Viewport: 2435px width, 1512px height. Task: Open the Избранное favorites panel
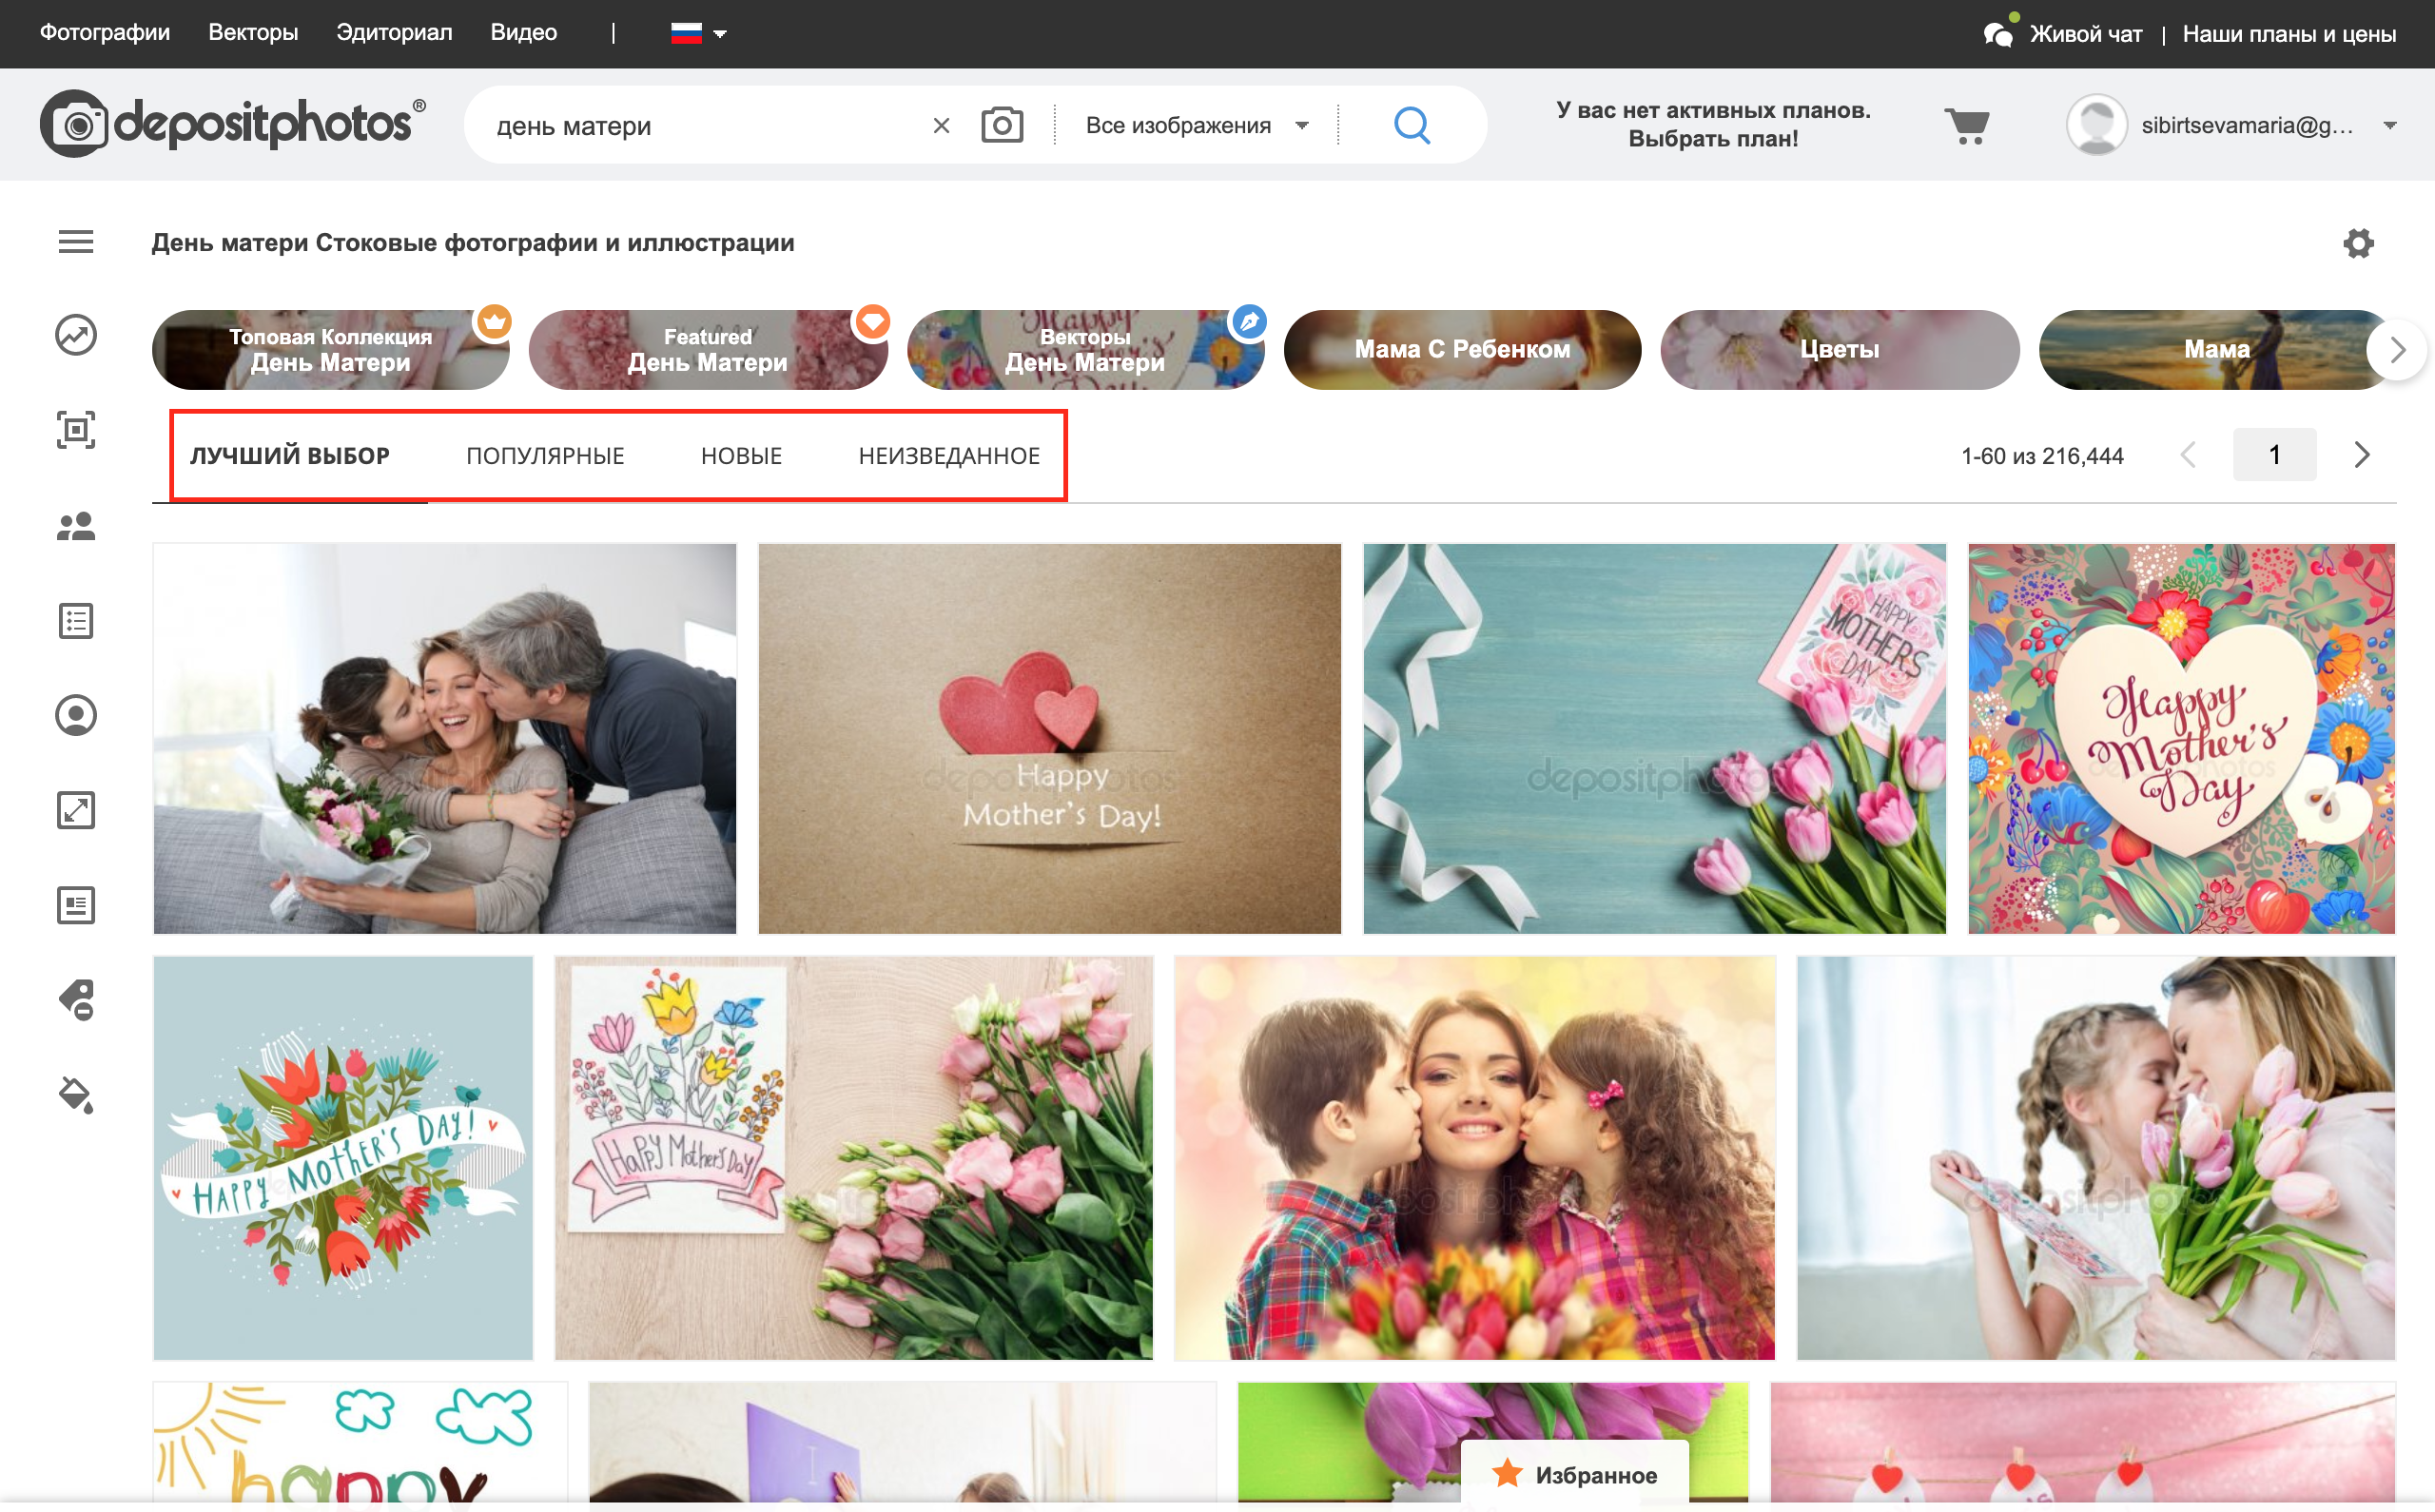click(1575, 1474)
